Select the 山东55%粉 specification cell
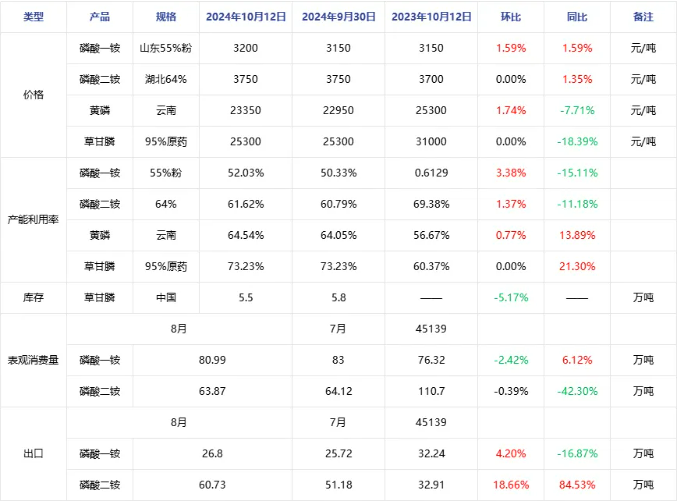 (x=166, y=48)
